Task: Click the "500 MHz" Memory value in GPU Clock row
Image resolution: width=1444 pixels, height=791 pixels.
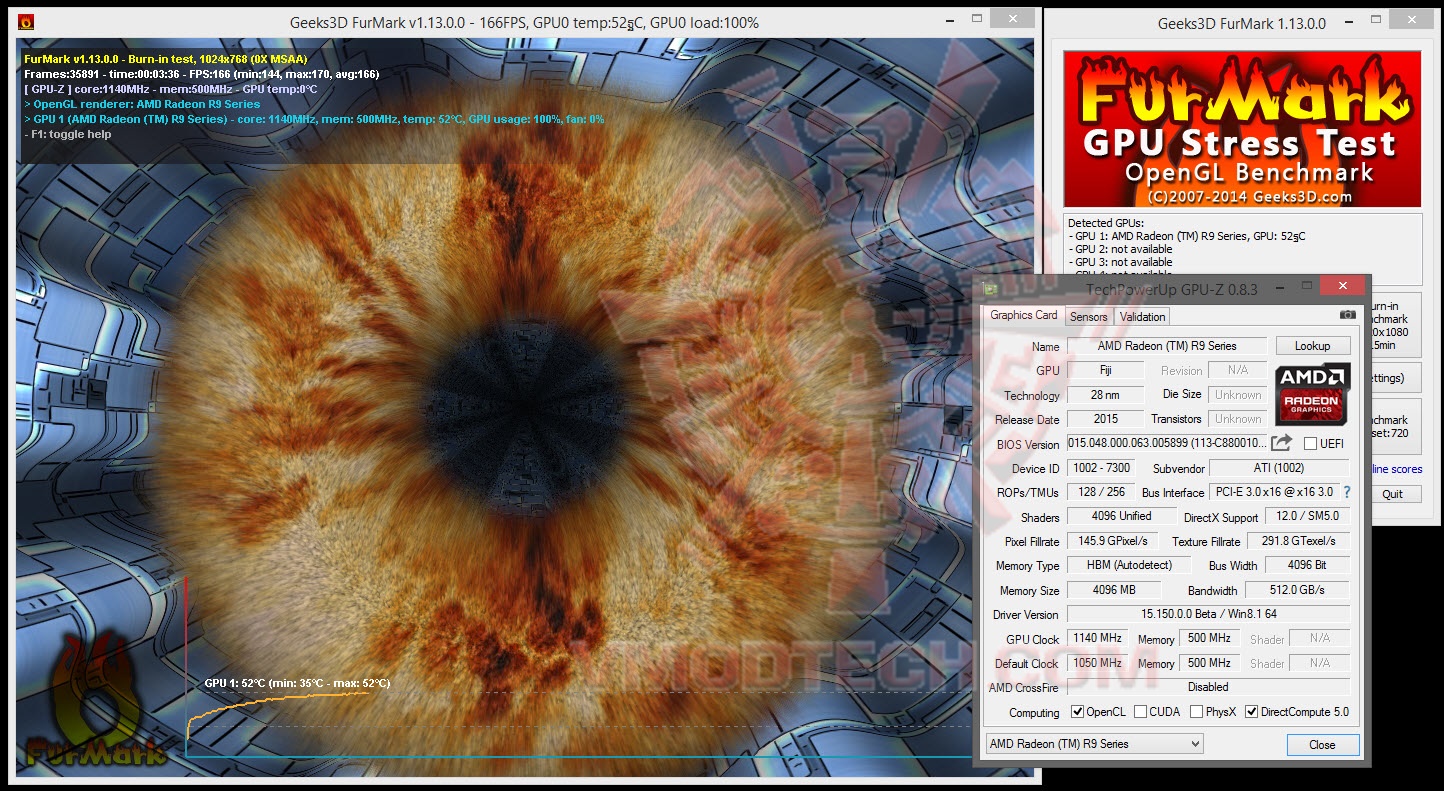Action: coord(1209,638)
